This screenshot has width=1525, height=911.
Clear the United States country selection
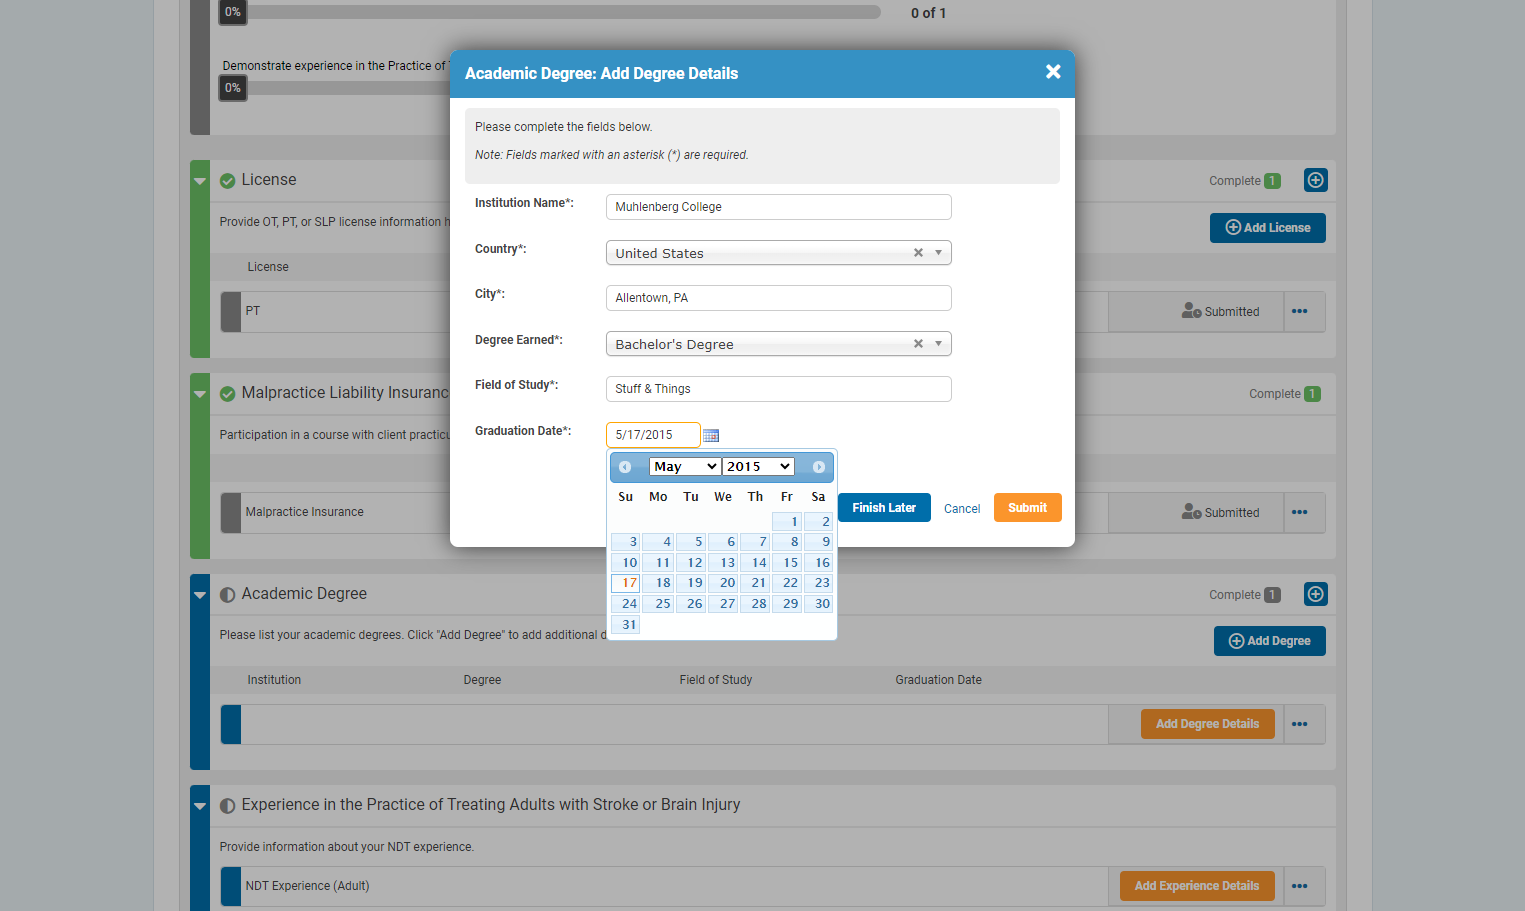click(918, 253)
